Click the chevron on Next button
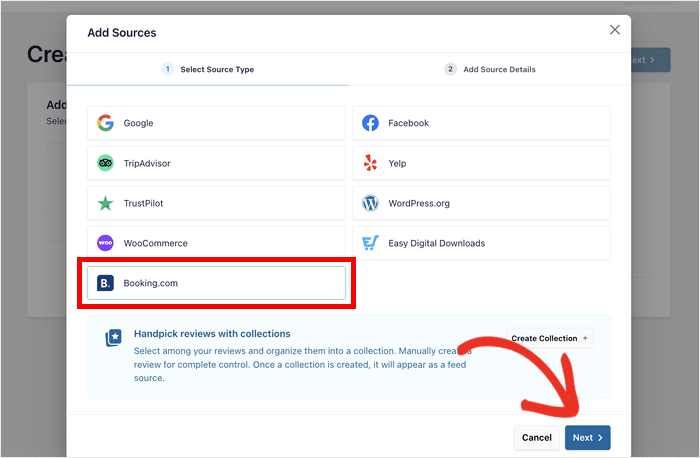This screenshot has height=458, width=700. (600, 438)
